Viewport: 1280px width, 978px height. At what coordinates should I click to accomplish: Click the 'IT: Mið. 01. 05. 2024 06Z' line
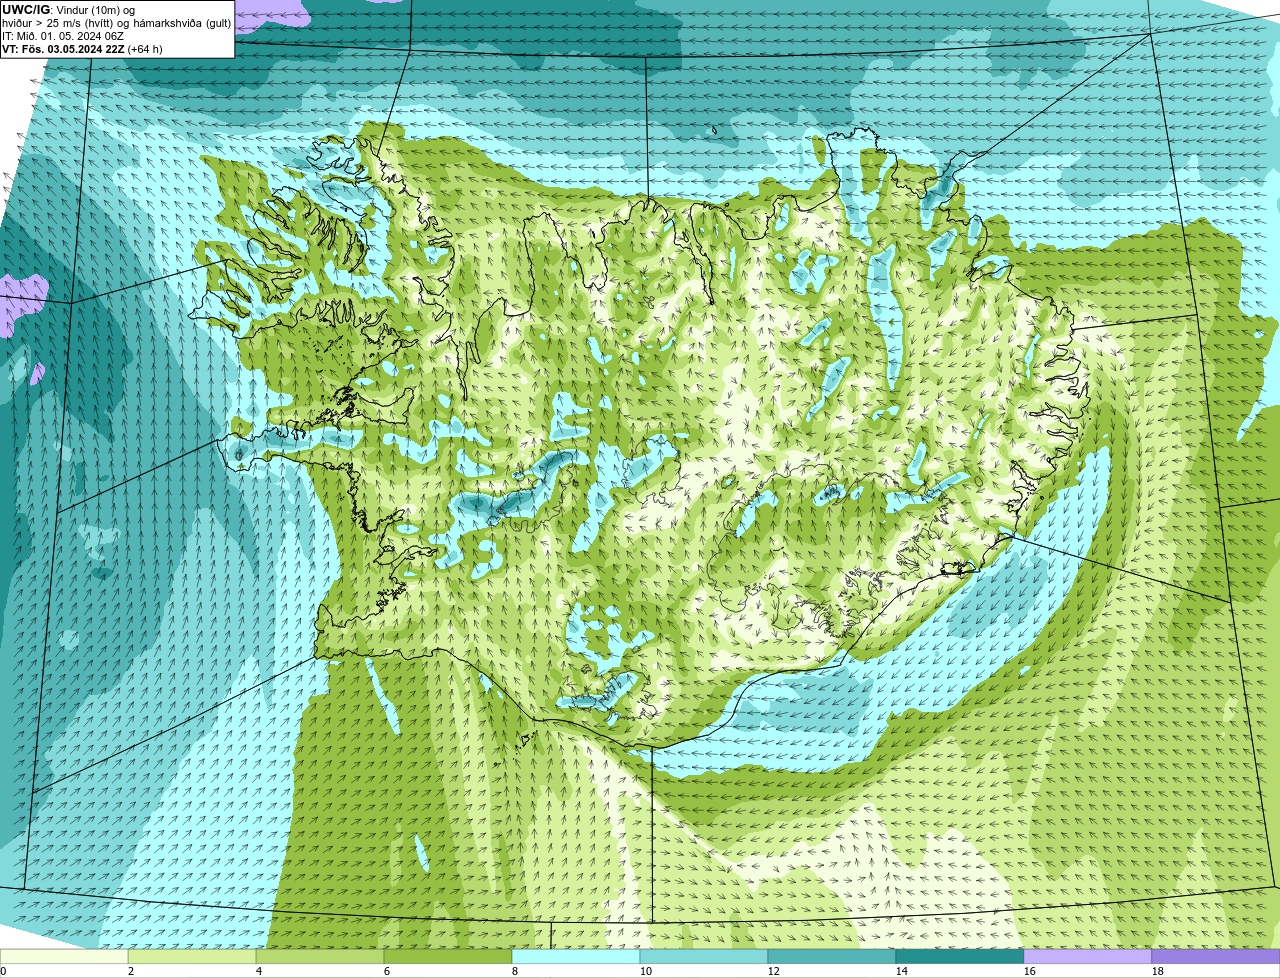click(63, 36)
